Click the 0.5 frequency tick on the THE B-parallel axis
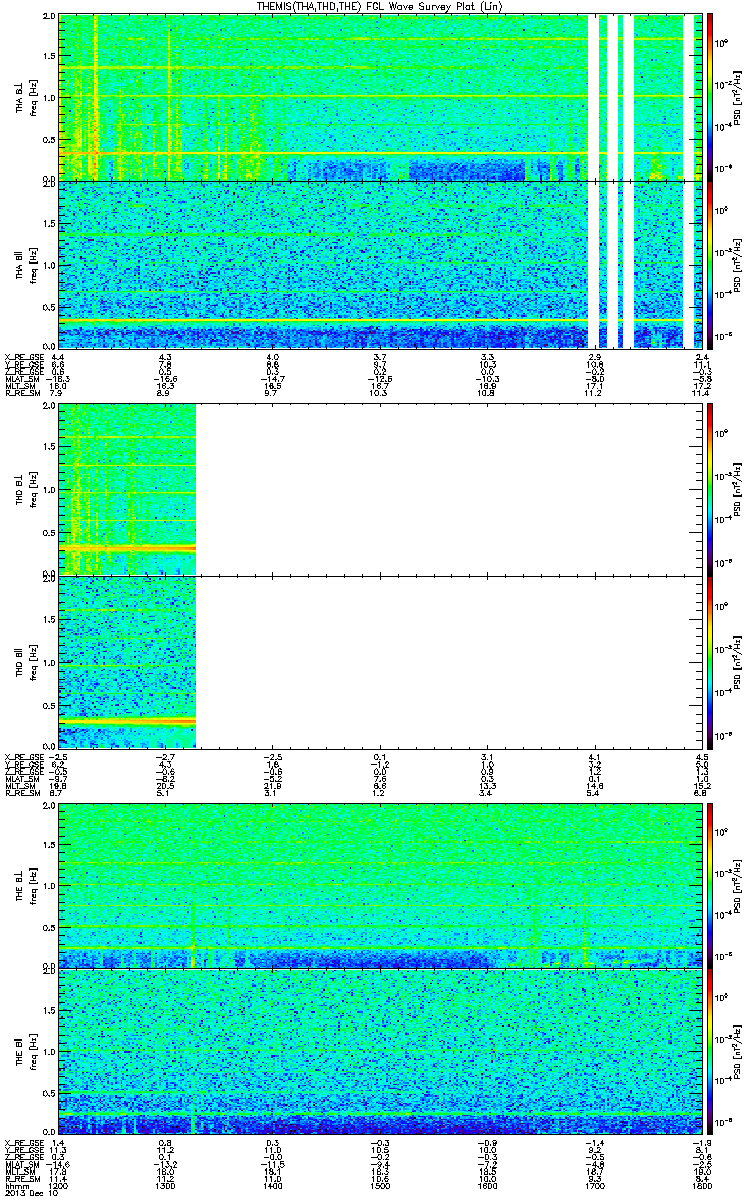This screenshot has width=750, height=1200. point(50,1093)
